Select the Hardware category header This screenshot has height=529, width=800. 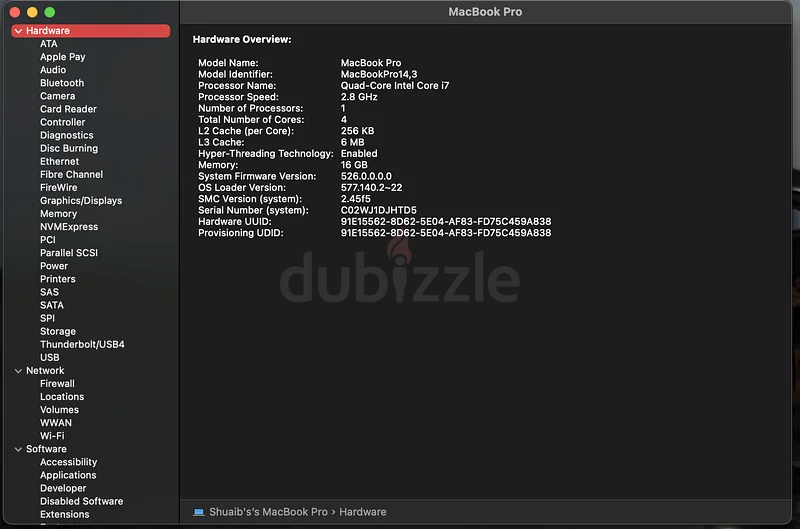[x=91, y=31]
